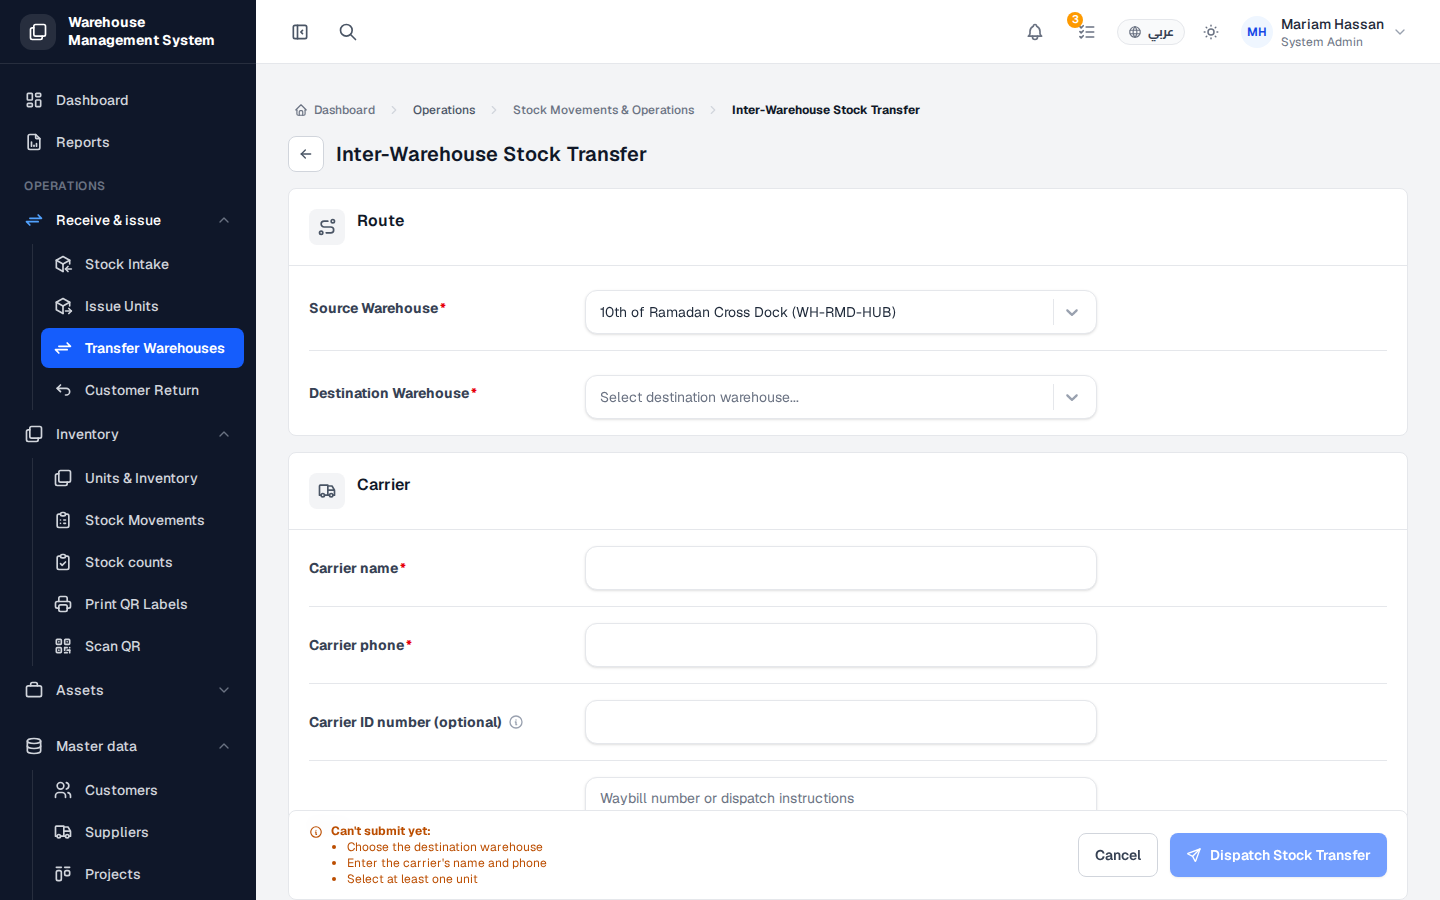Toggle the light/dark theme sun icon
This screenshot has width=1440, height=900.
(x=1211, y=32)
